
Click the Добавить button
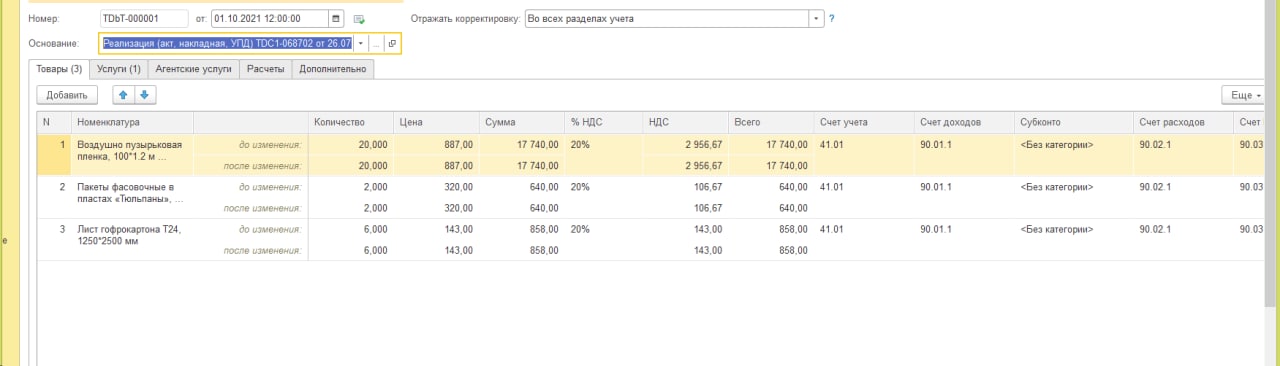[x=67, y=95]
